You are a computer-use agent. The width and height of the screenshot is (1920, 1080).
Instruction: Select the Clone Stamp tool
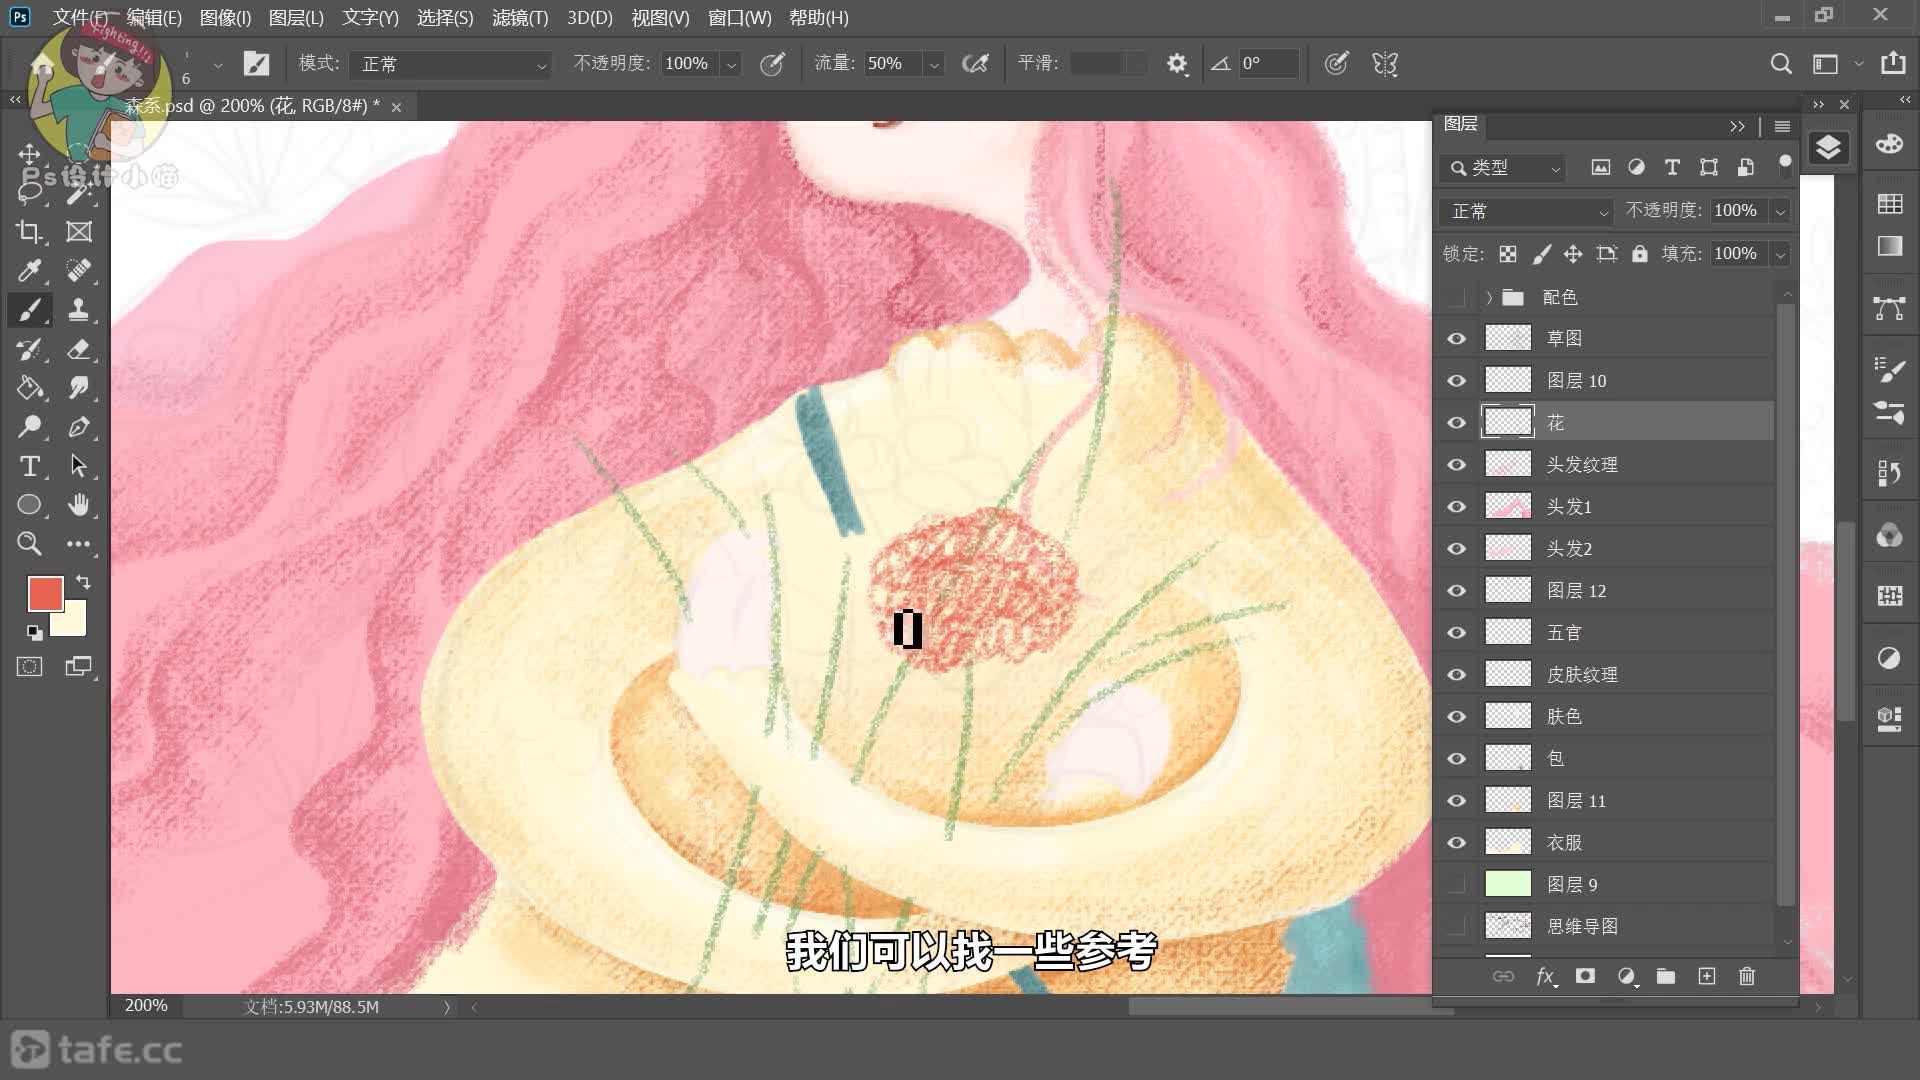(x=78, y=310)
